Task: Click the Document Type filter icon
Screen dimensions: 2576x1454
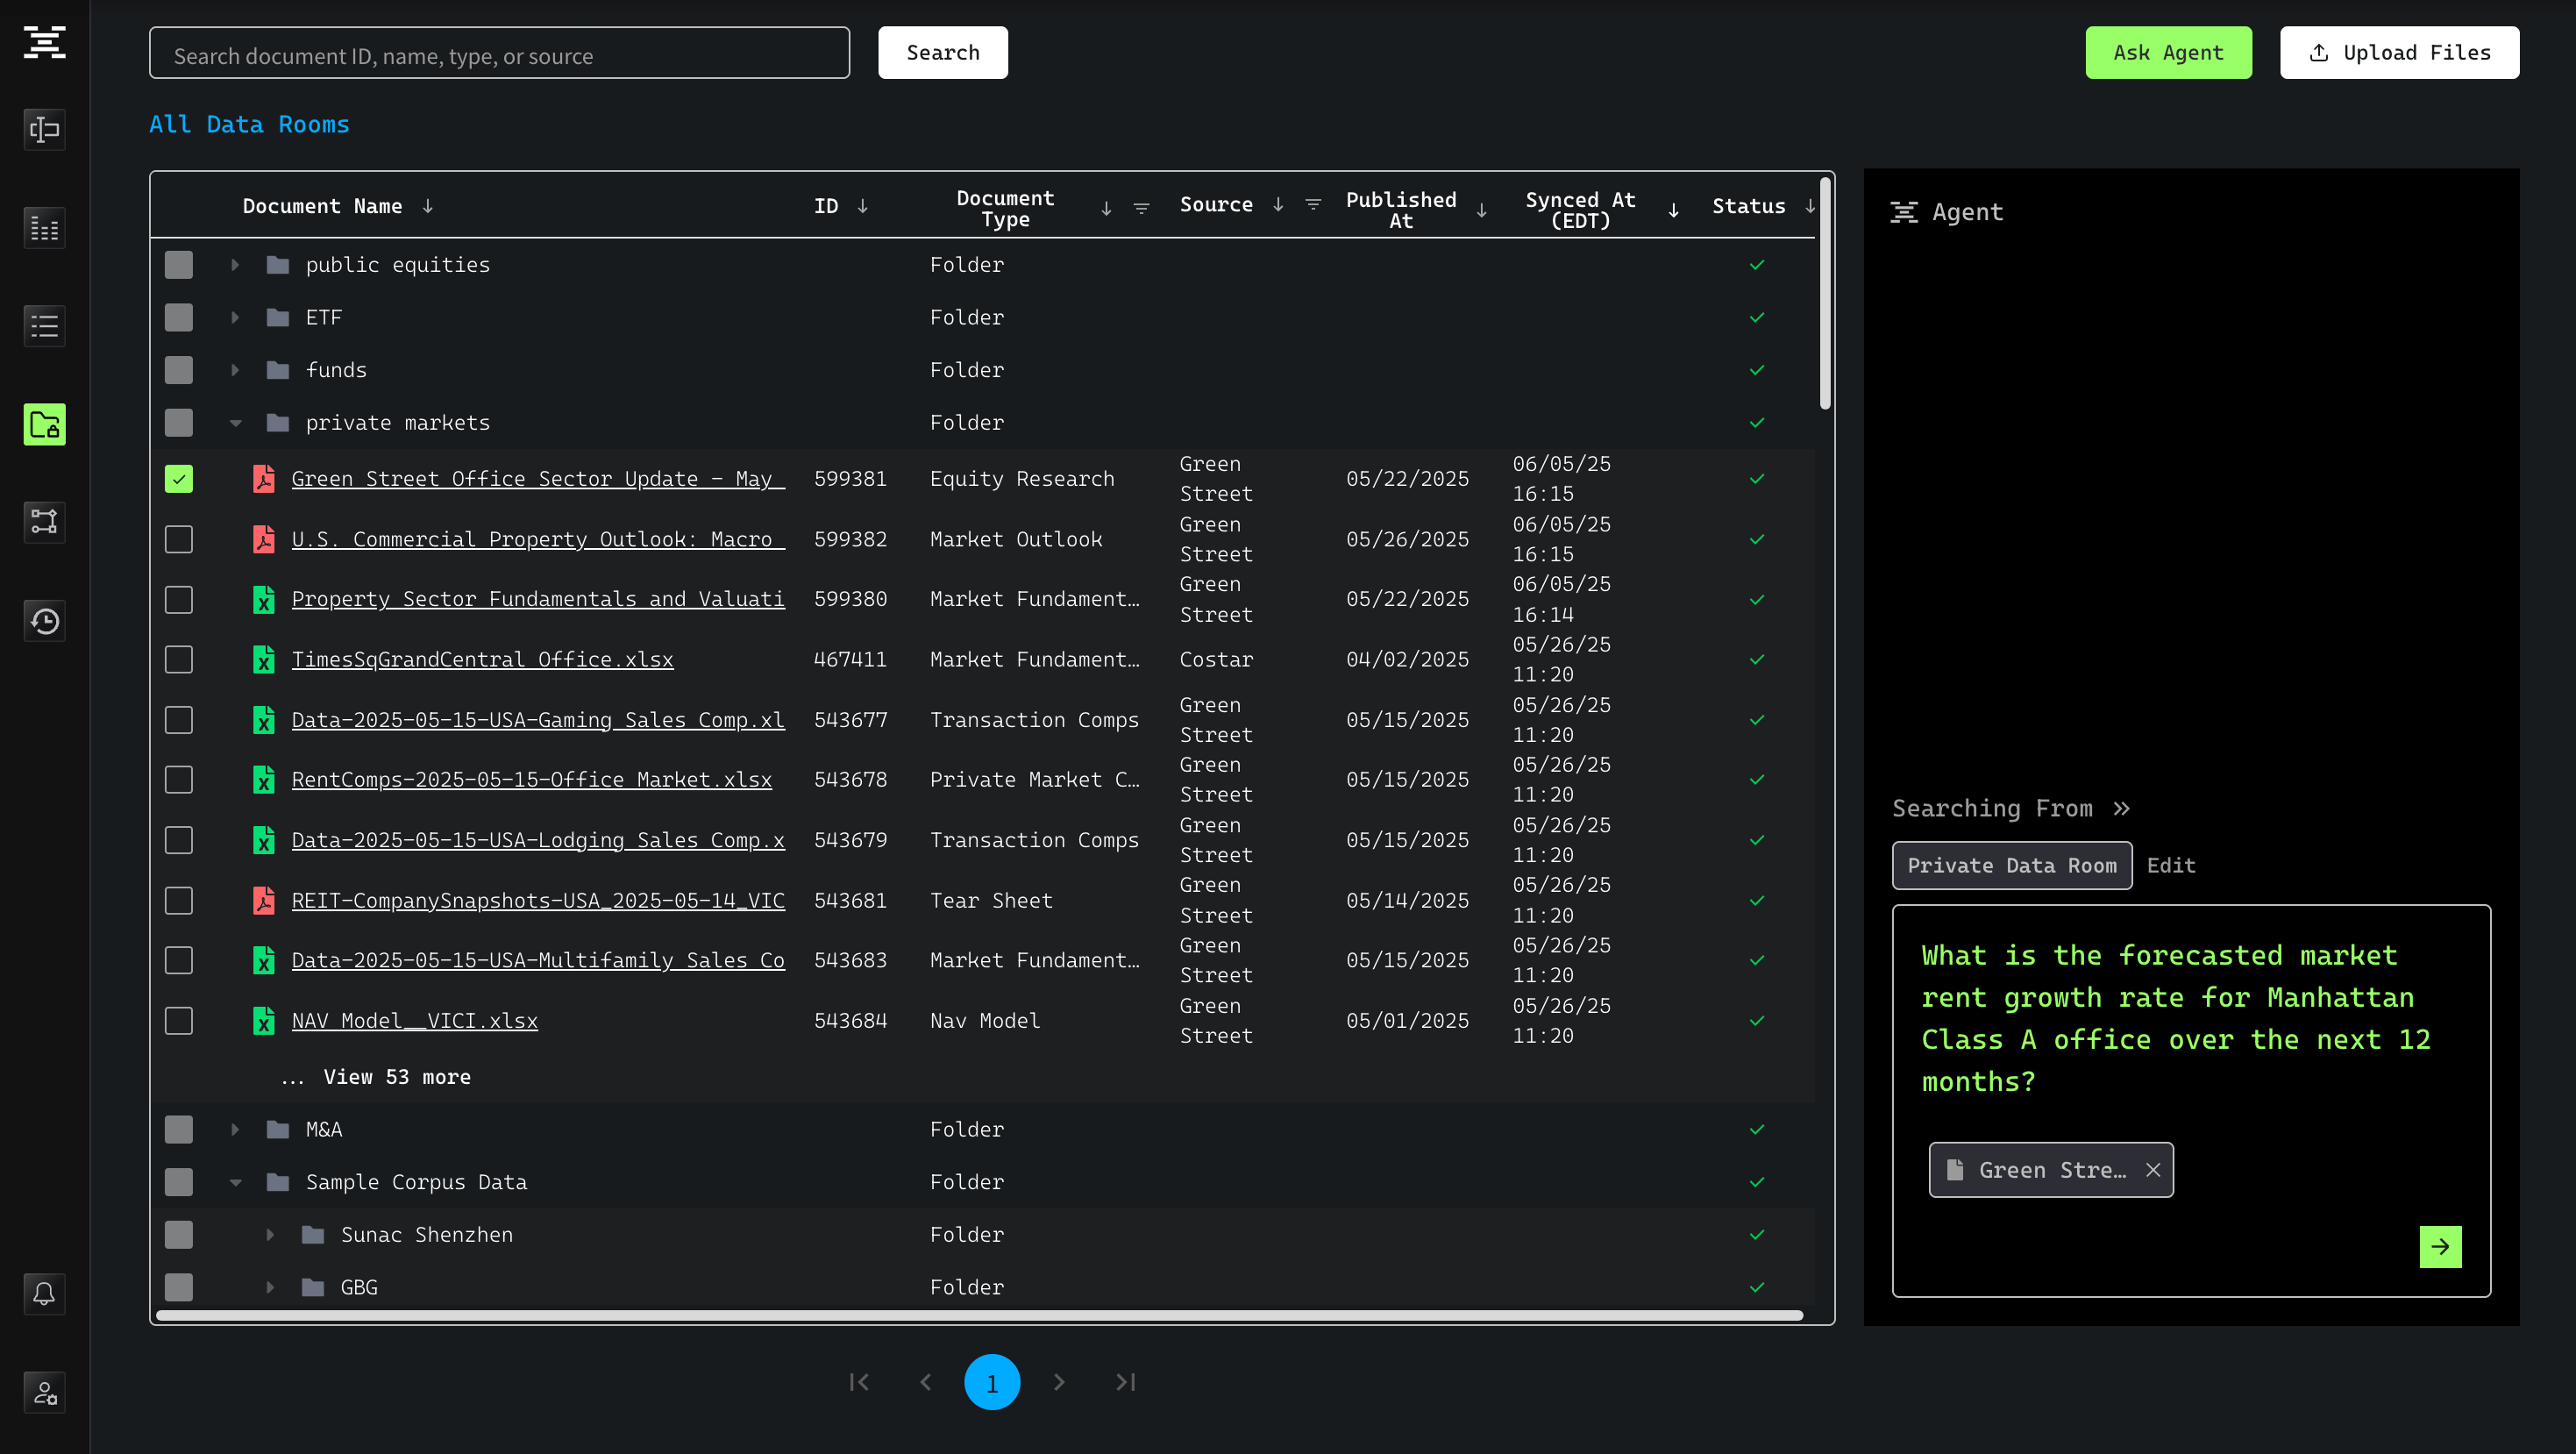Action: tap(1141, 208)
